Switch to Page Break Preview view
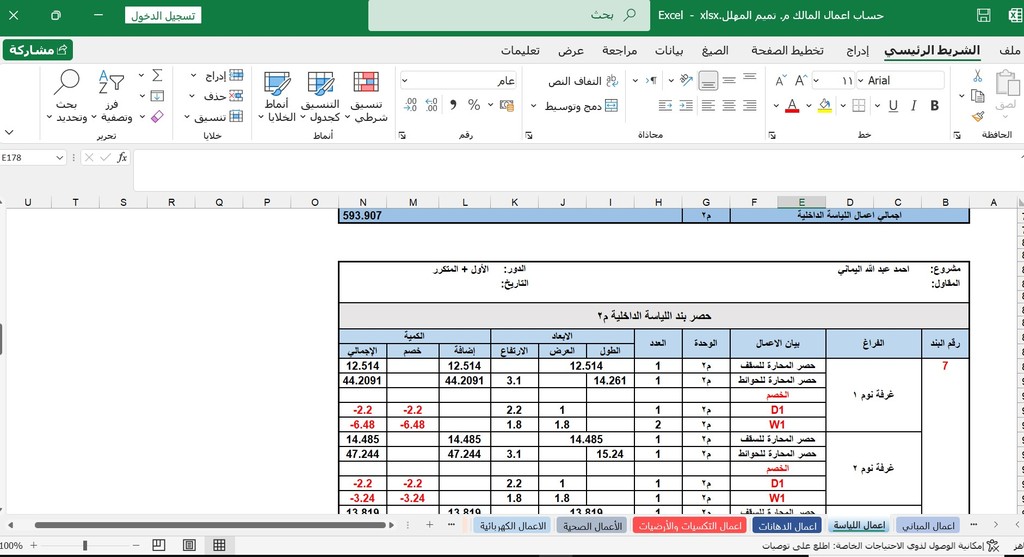The image size is (1024, 557). [x=159, y=545]
